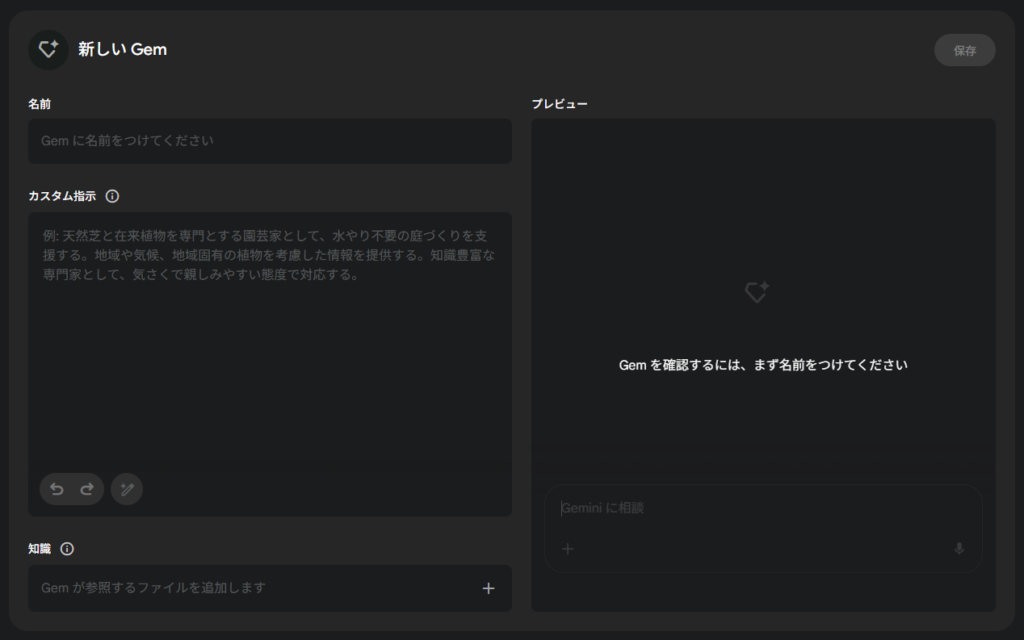
Task: Click the magic pencil rewrite instructions icon
Action: coord(127,489)
